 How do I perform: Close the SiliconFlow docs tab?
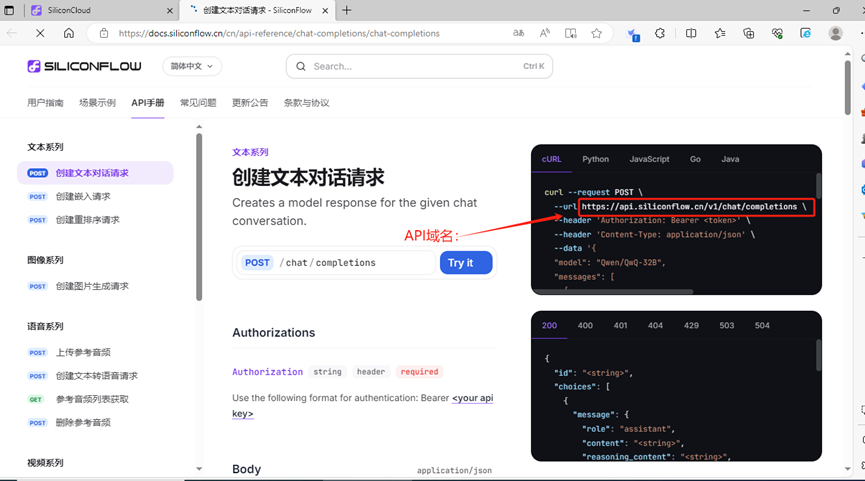[x=325, y=10]
